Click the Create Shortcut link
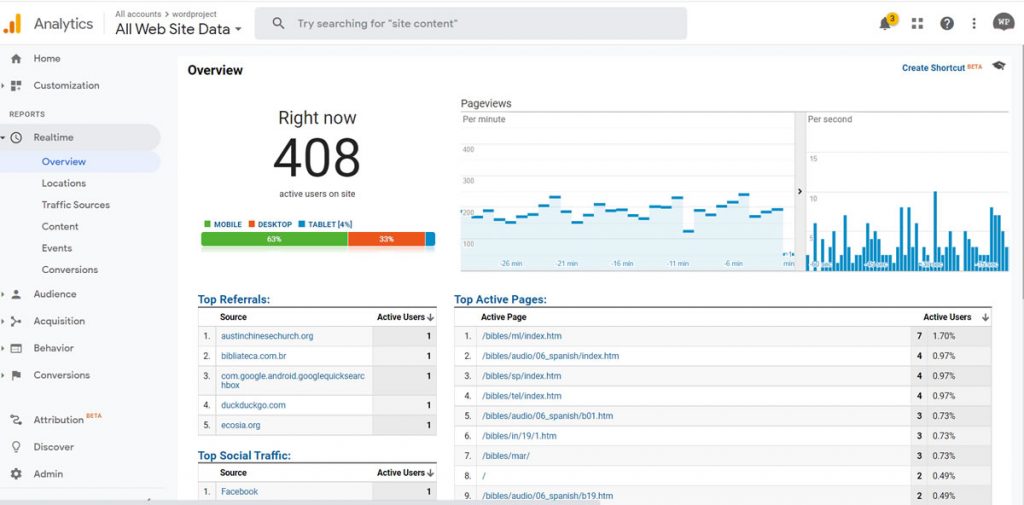The width and height of the screenshot is (1024, 505). (933, 68)
